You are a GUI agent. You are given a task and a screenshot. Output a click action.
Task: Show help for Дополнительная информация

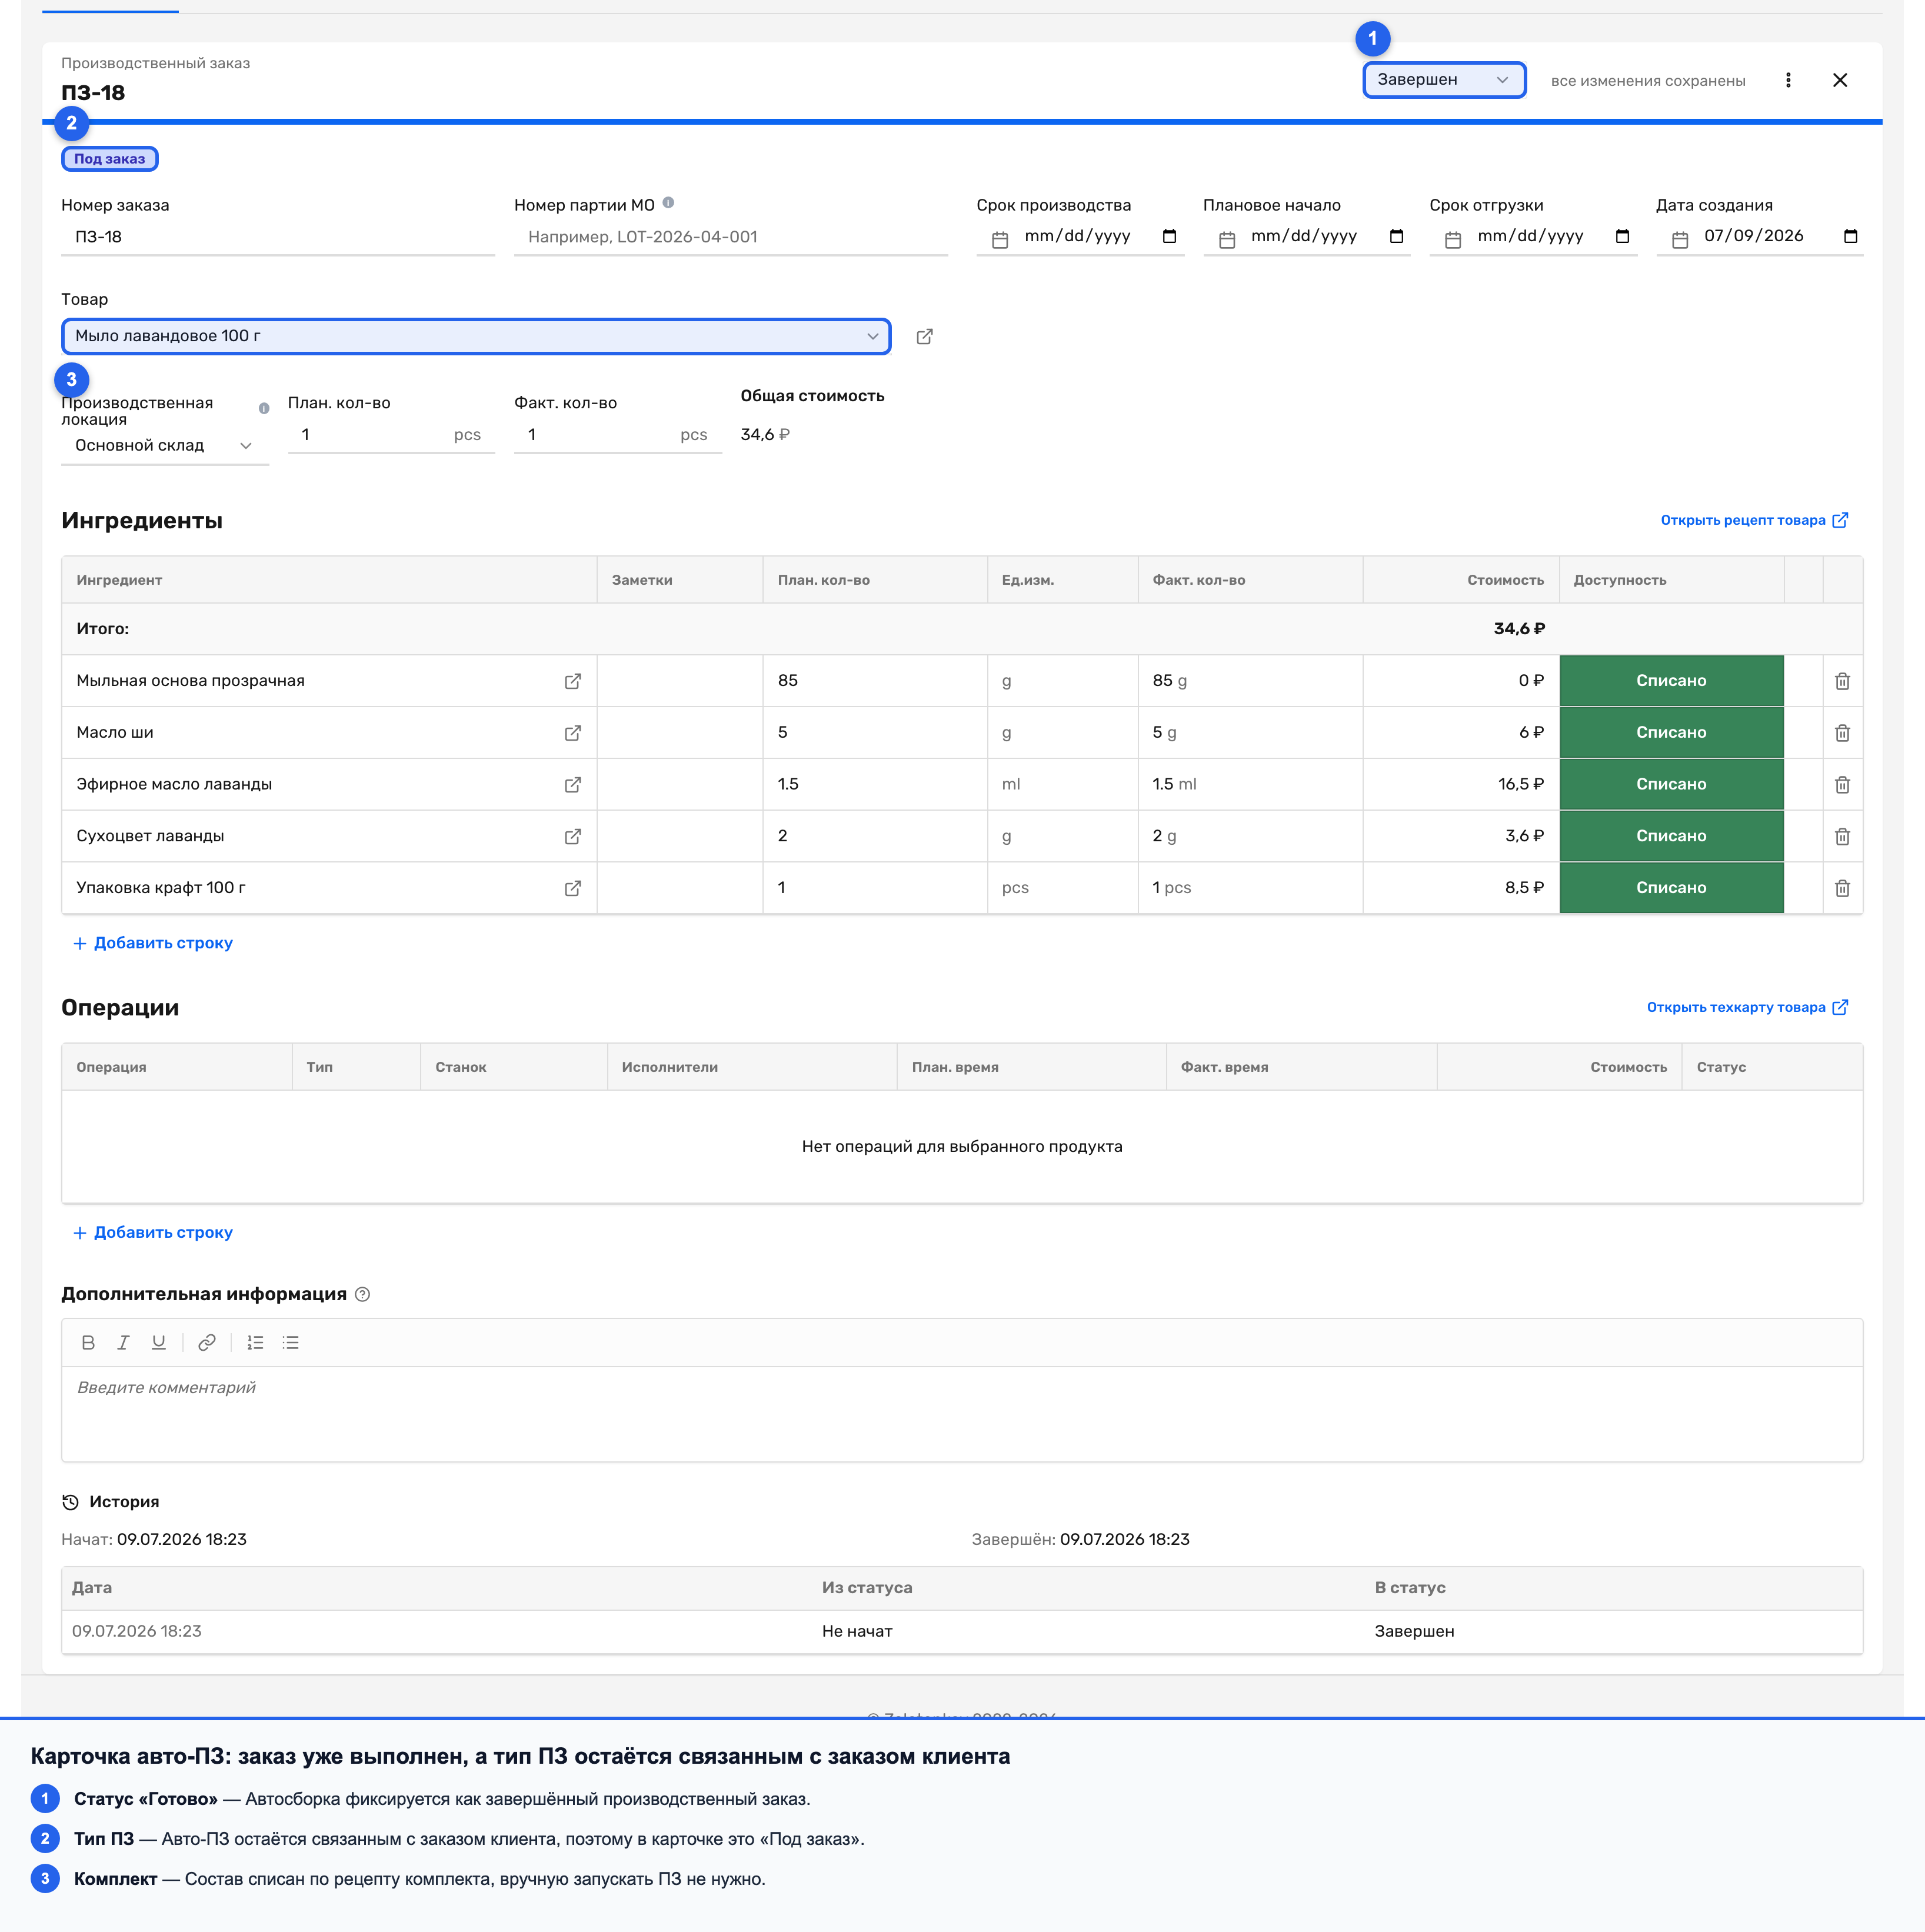point(363,1295)
